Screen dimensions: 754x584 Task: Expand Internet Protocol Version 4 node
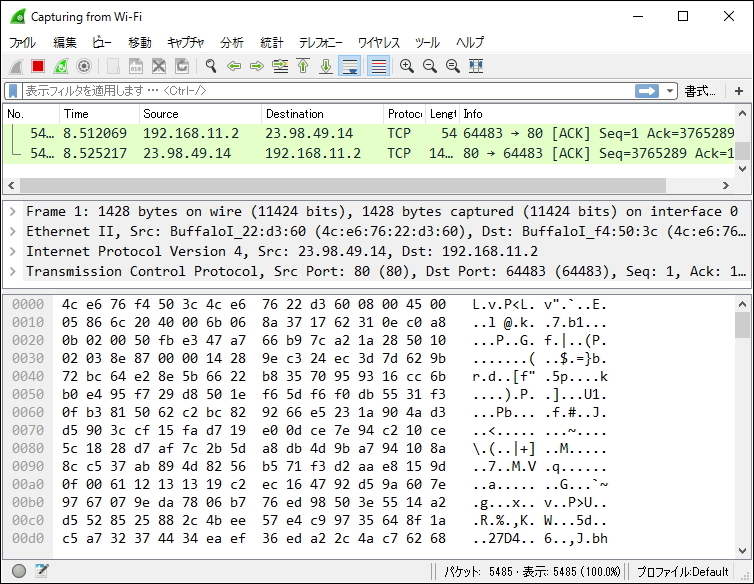click(x=13, y=252)
